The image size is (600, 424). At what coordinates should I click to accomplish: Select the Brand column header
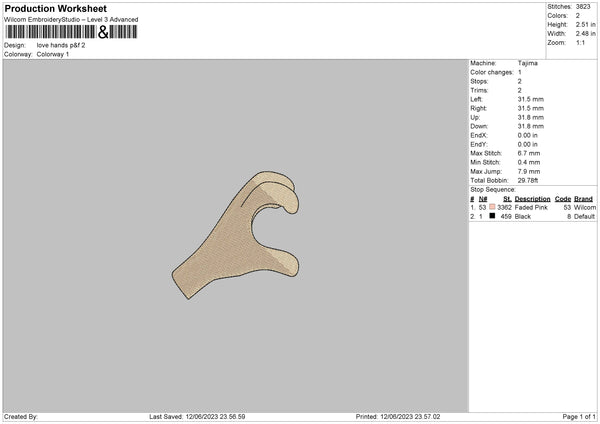click(x=583, y=199)
